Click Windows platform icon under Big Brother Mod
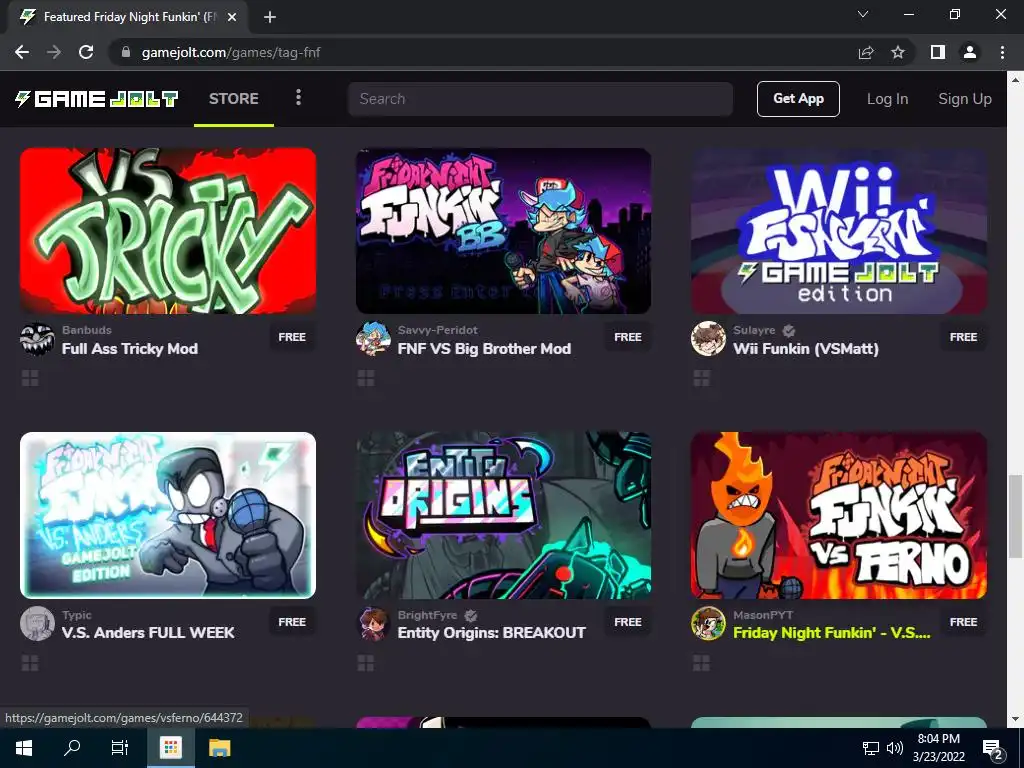Screen dimensions: 1024x768 366,378
